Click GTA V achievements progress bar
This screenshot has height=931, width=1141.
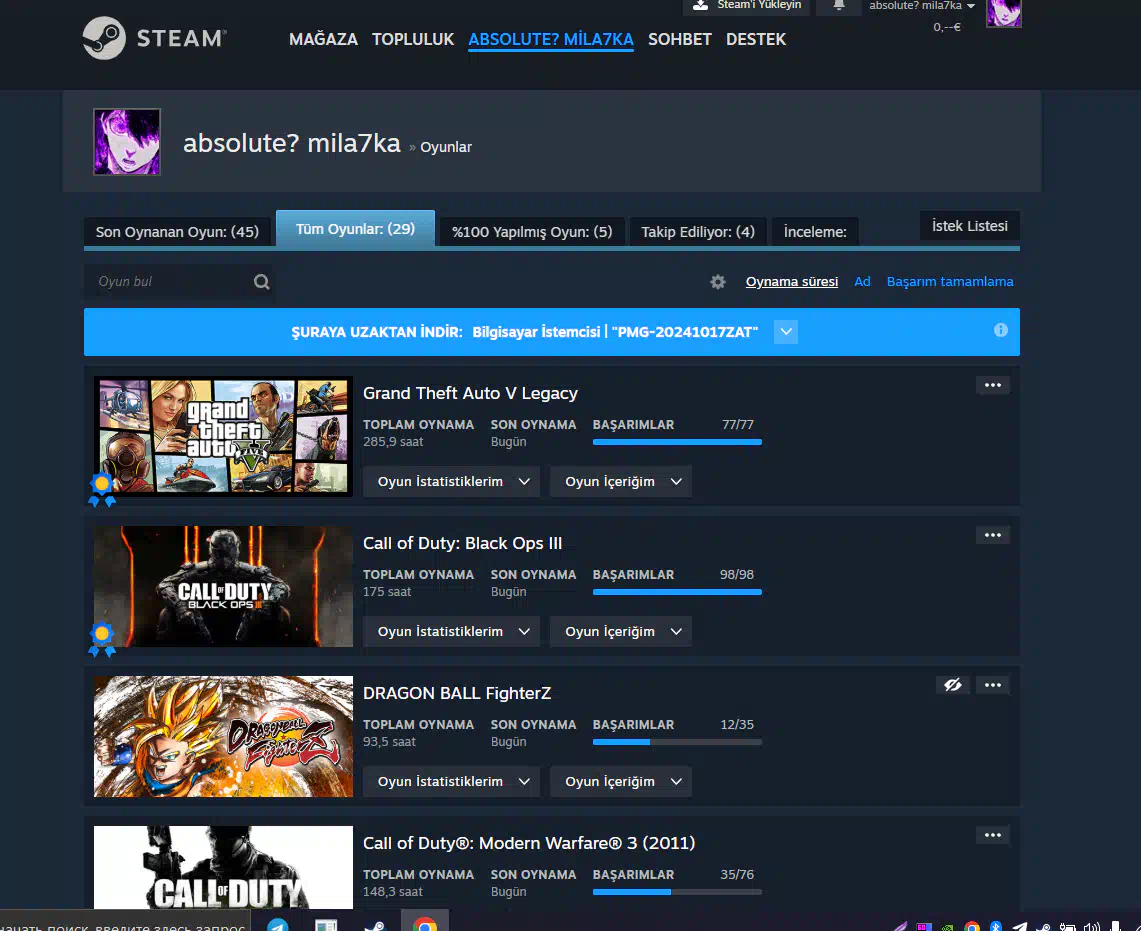click(x=677, y=442)
